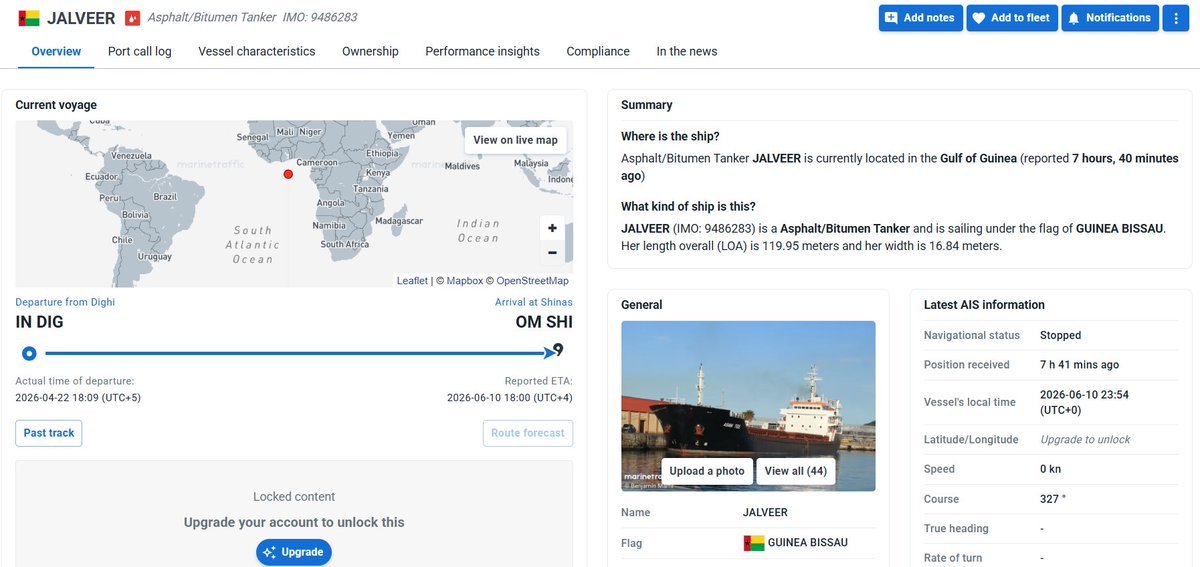Zoom out on the voyage map
This screenshot has width=1200, height=567.
tap(552, 253)
